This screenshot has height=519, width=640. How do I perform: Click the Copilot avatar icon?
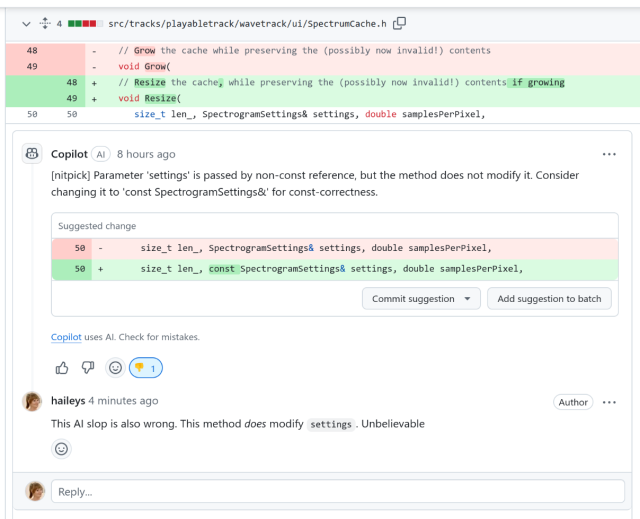click(x=33, y=154)
